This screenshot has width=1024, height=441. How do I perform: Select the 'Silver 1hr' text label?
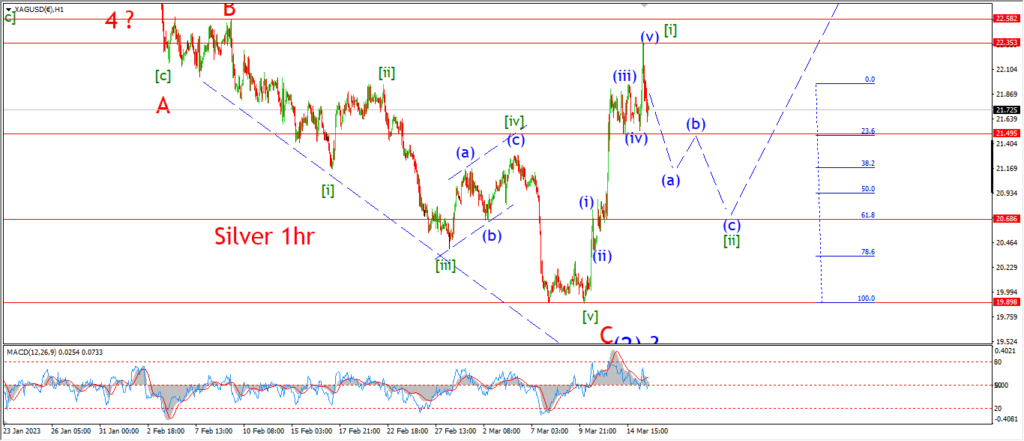(x=265, y=237)
